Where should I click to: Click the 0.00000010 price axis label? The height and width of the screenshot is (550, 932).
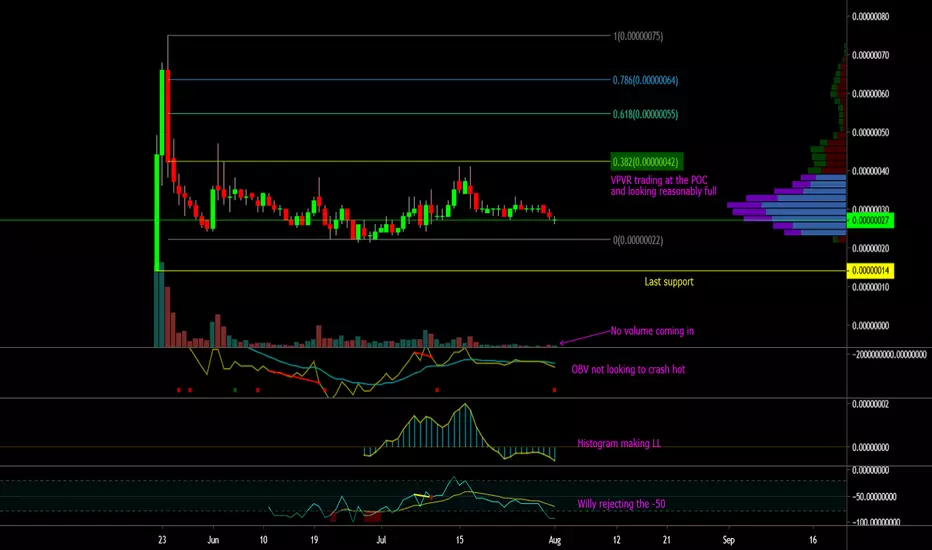(870, 287)
